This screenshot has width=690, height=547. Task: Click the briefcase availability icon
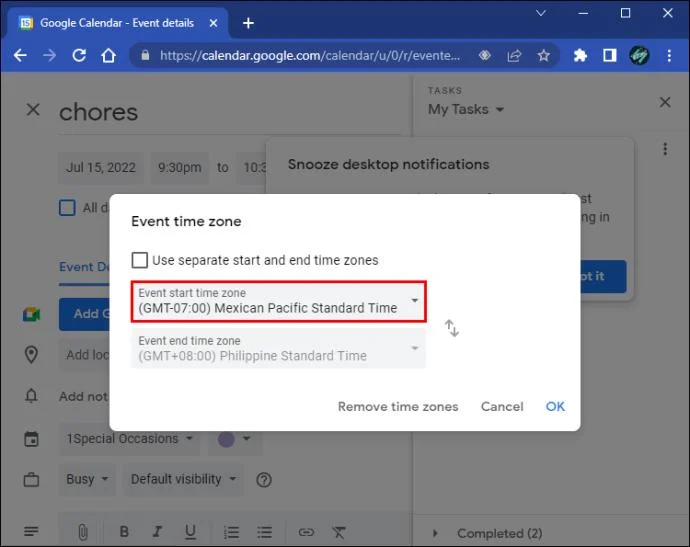pyautogui.click(x=31, y=479)
